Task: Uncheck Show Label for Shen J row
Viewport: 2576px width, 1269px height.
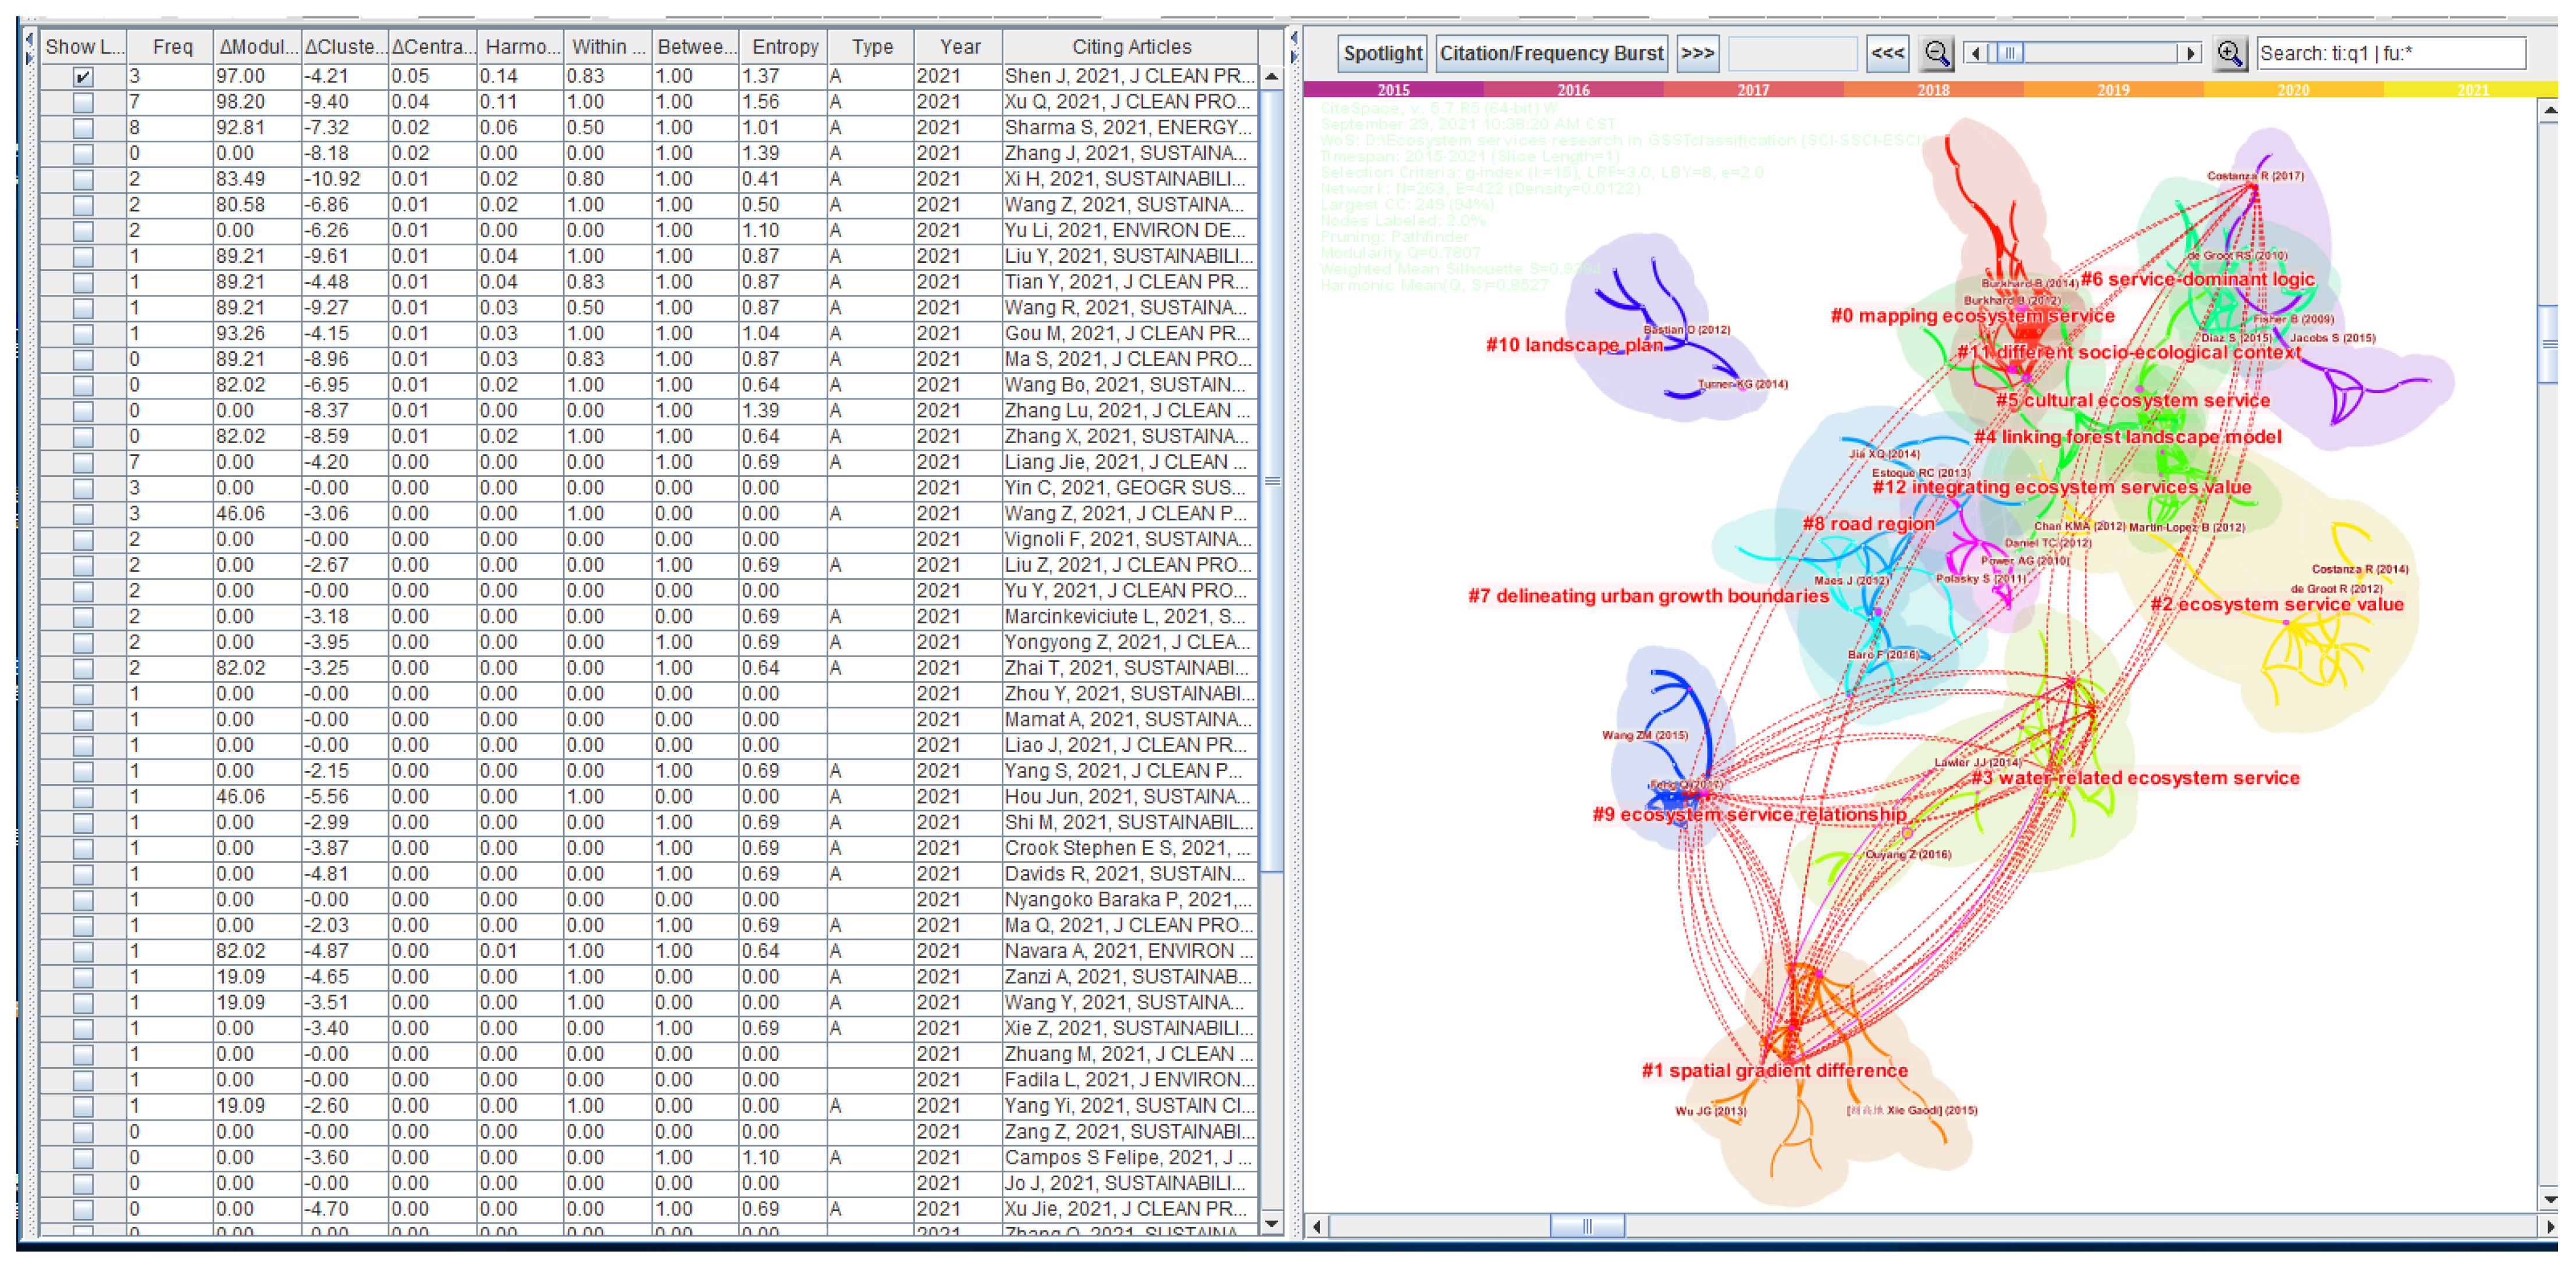Action: (x=83, y=76)
